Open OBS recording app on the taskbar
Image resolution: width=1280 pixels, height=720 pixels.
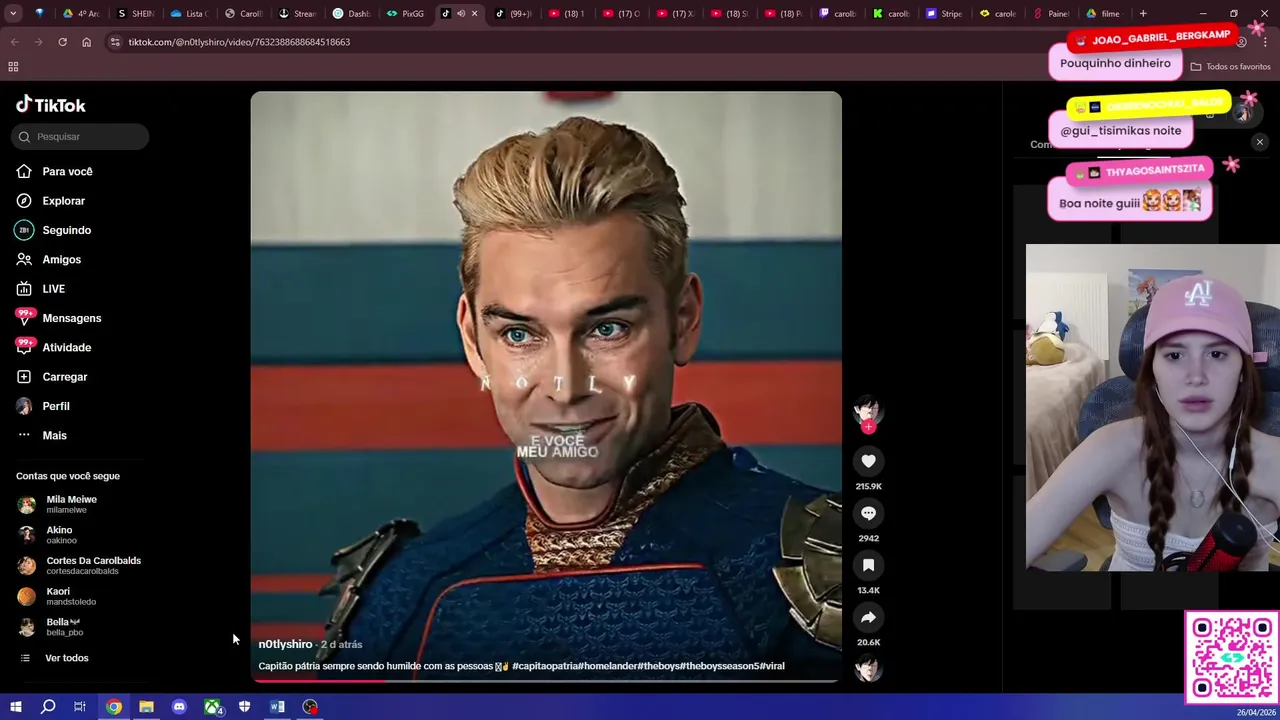310,707
